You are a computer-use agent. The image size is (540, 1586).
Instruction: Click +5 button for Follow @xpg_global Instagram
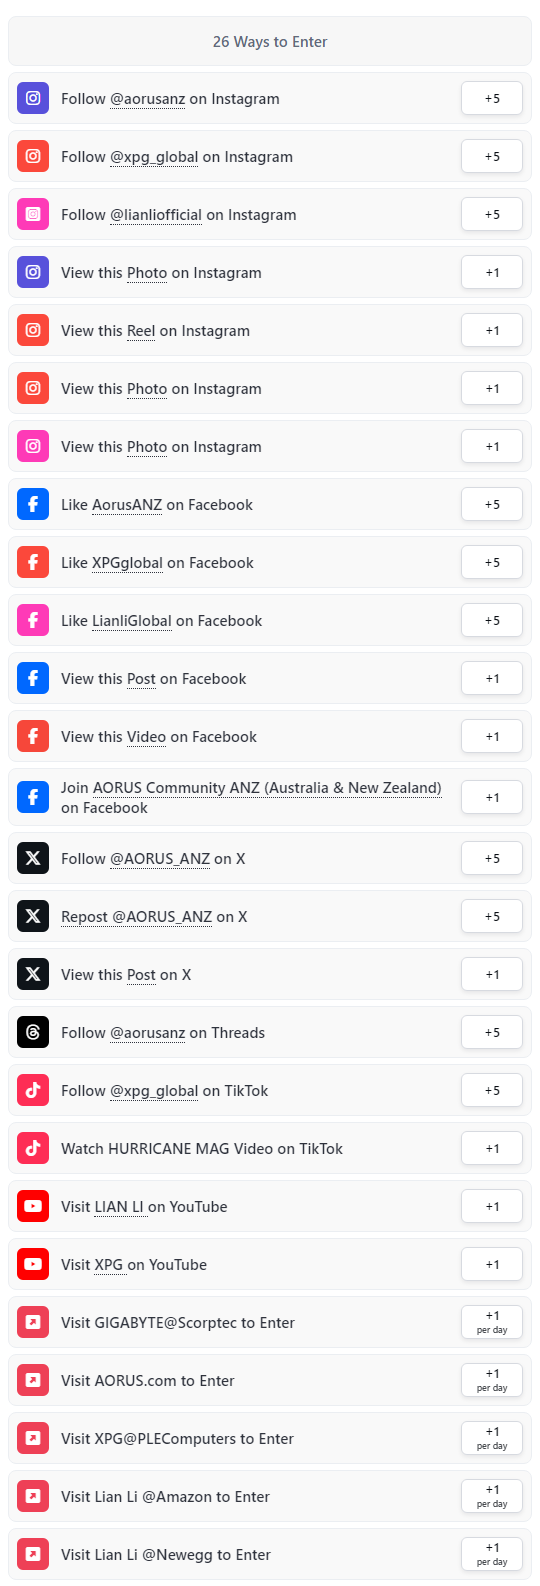(492, 156)
